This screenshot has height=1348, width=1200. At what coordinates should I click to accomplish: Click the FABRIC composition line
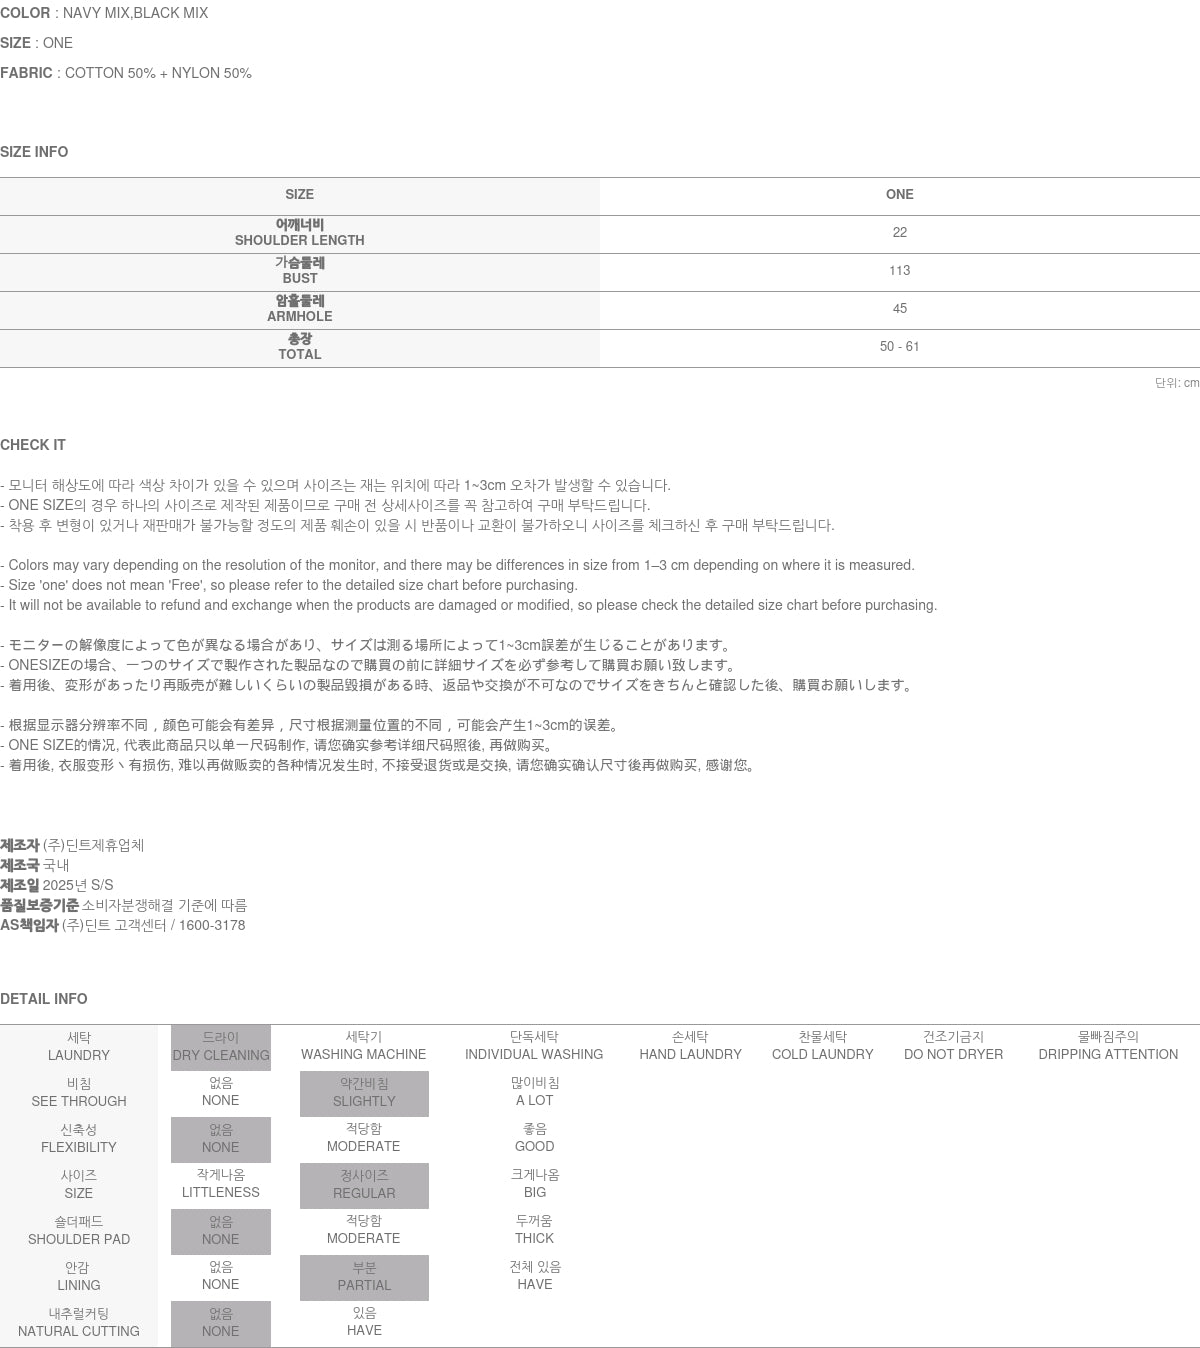[x=126, y=73]
